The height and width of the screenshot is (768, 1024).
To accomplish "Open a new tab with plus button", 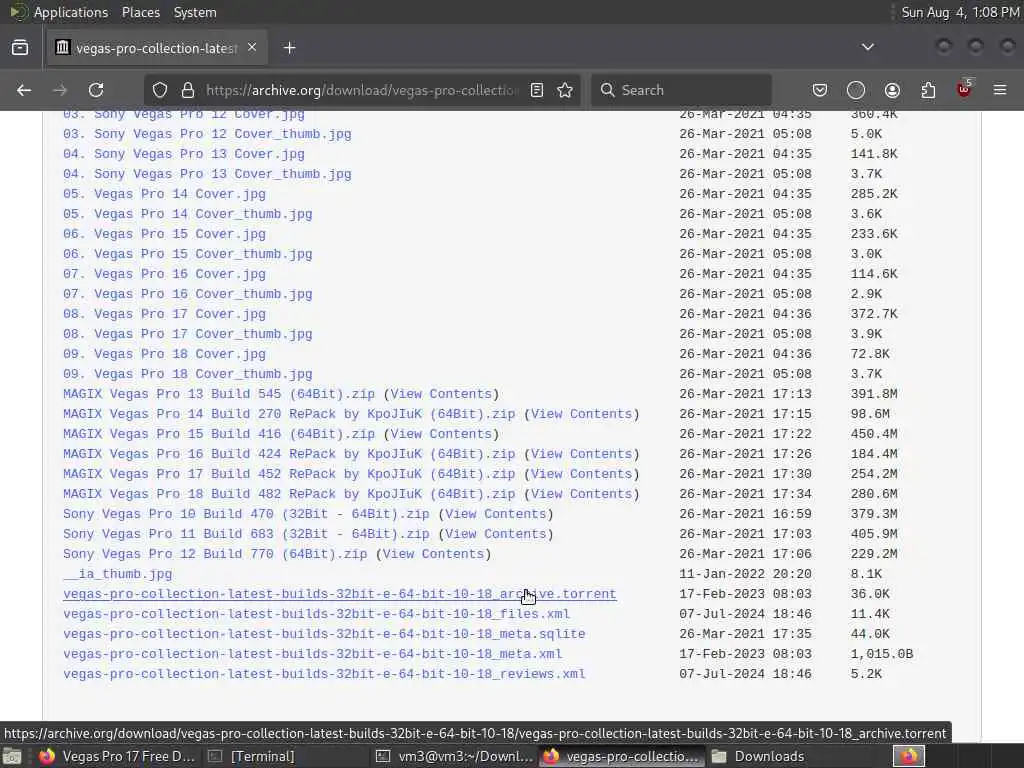I will pos(290,48).
